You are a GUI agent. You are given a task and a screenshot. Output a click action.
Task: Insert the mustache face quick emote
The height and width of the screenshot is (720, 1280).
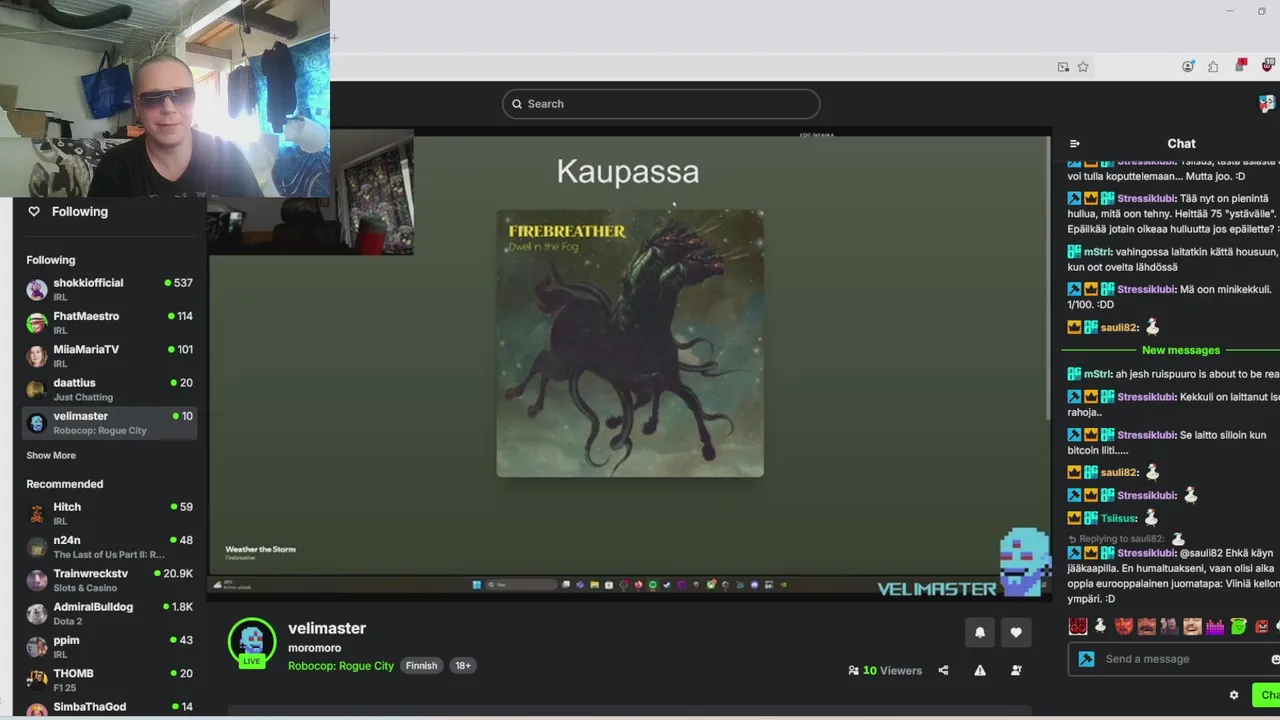1146,627
